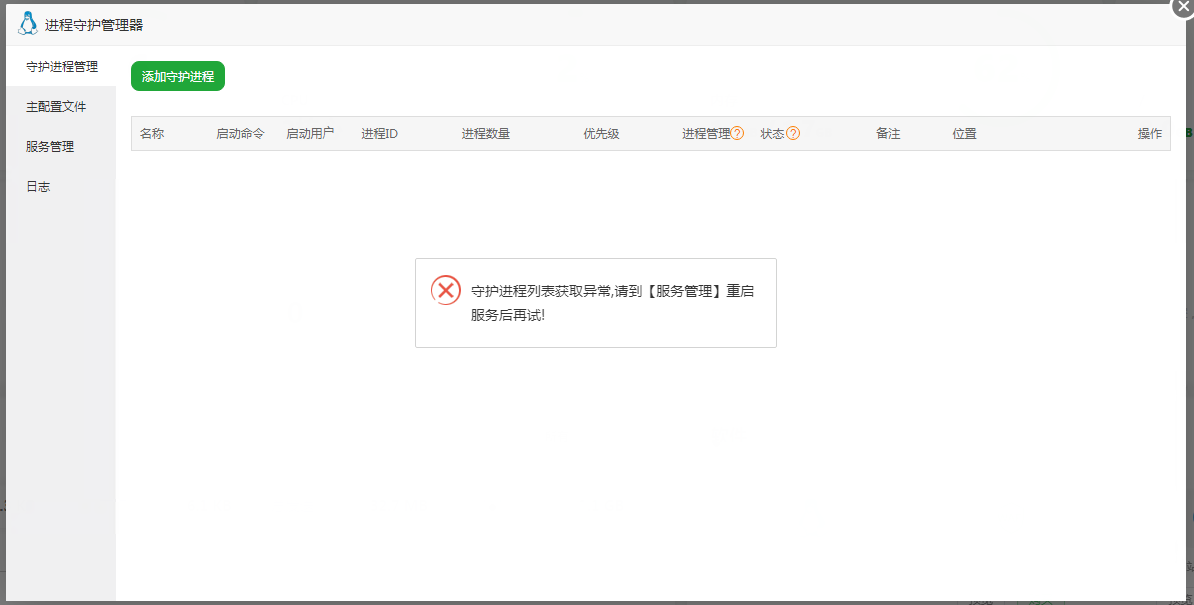Click the 进程ID column header

tap(379, 133)
